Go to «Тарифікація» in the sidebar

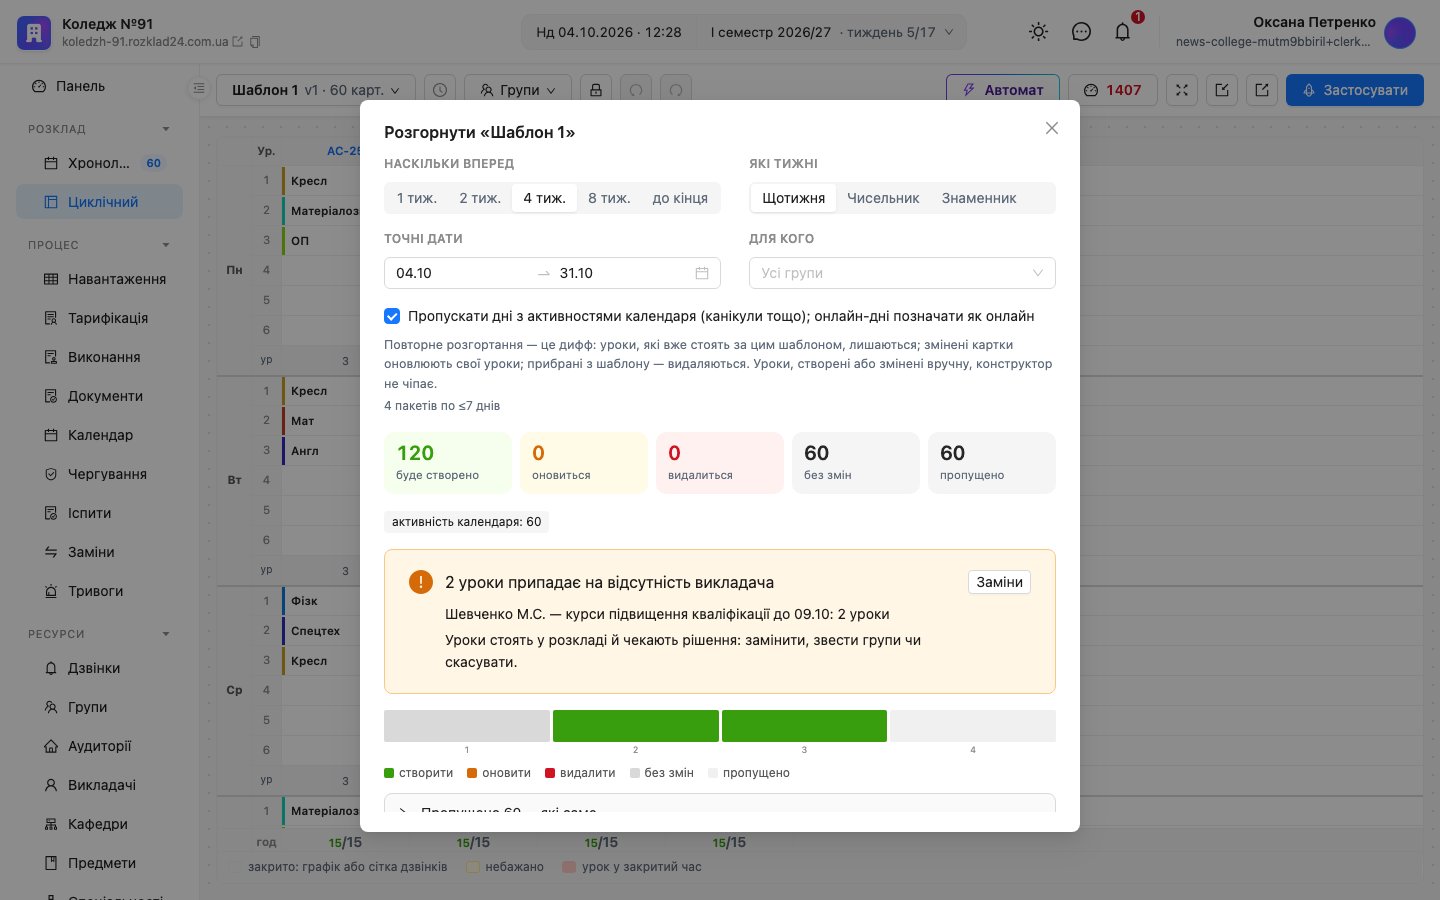tap(100, 318)
